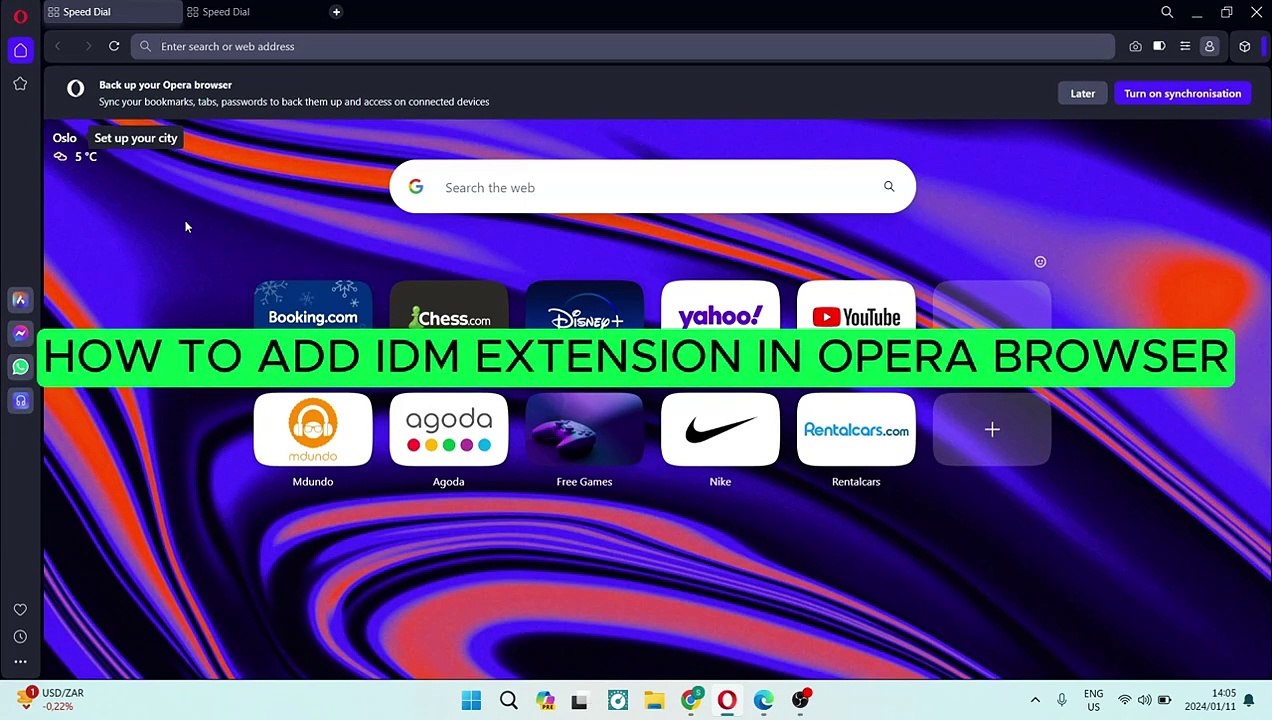This screenshot has height=720, width=1272.
Task: Dismiss sync prompt with Later button
Action: coord(1082,93)
